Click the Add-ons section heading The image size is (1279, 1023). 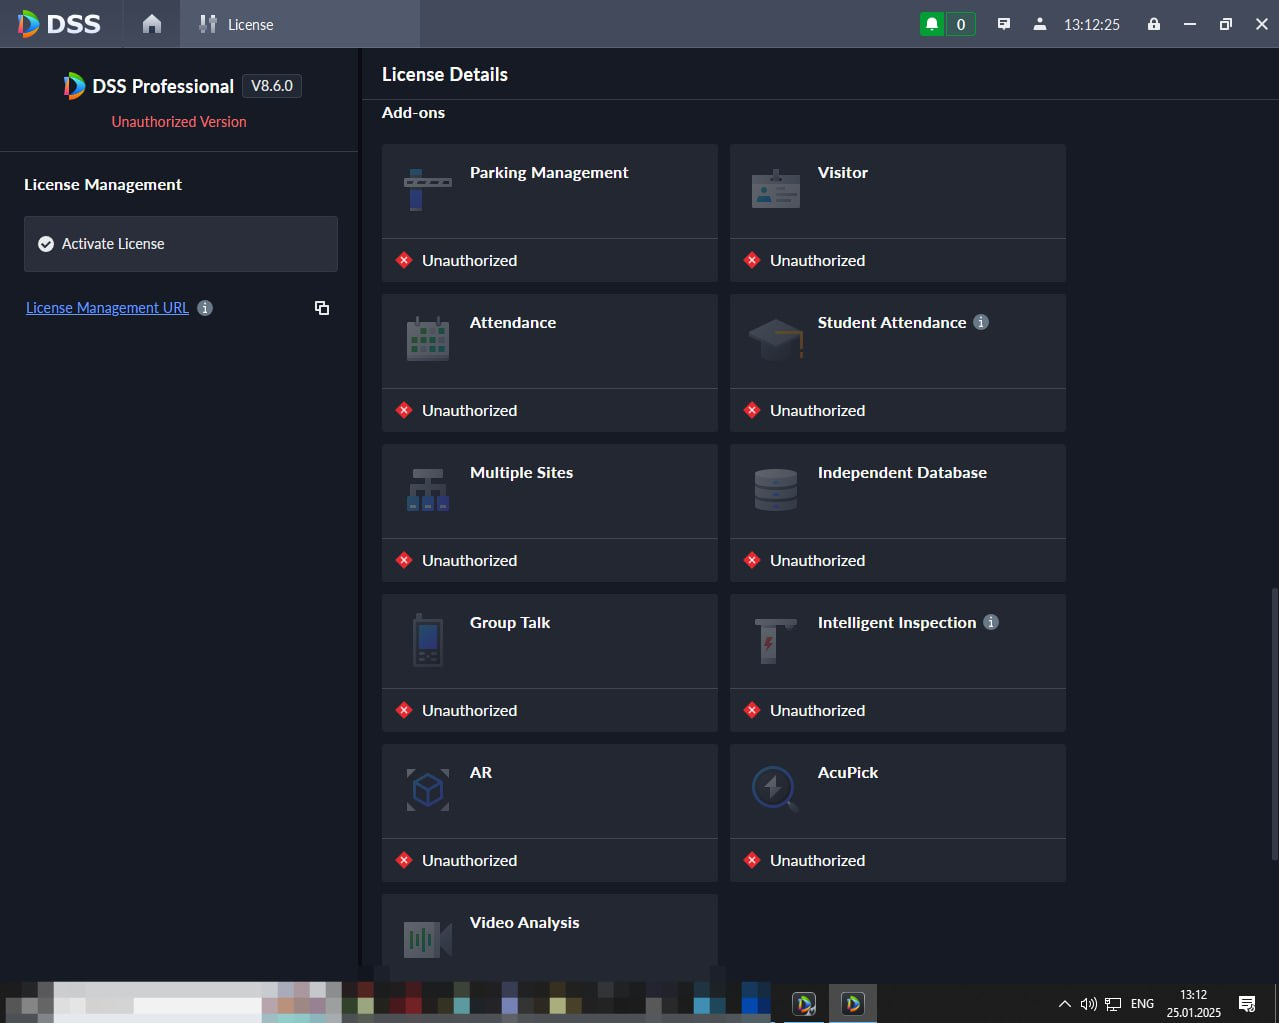pyautogui.click(x=413, y=113)
